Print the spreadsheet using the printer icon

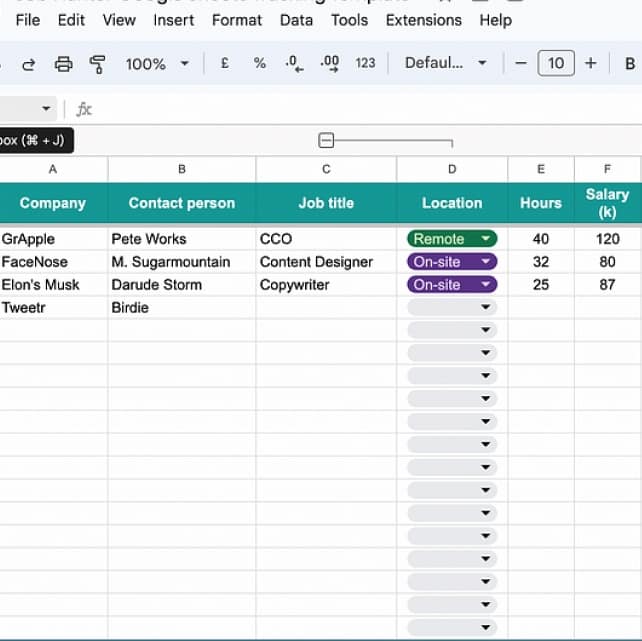(63, 63)
